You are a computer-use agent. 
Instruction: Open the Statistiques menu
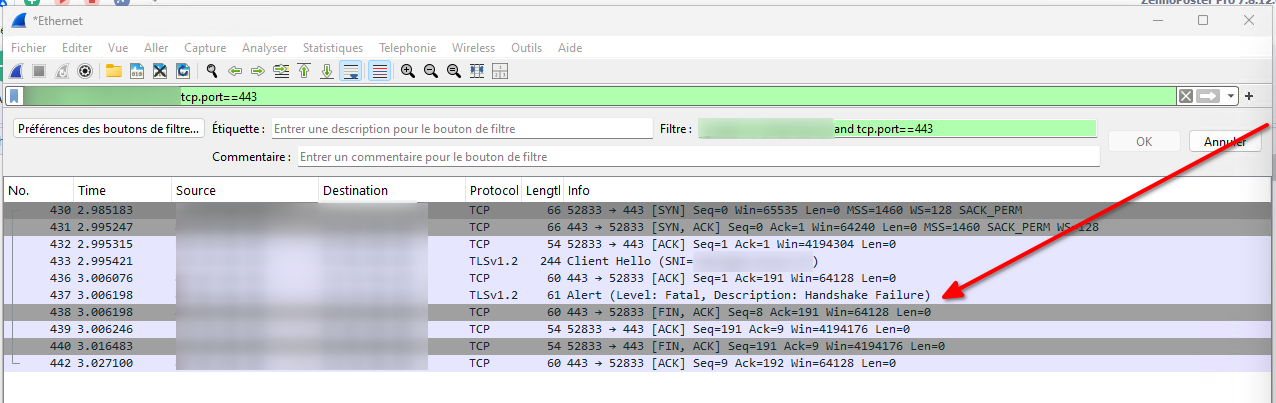(x=333, y=48)
